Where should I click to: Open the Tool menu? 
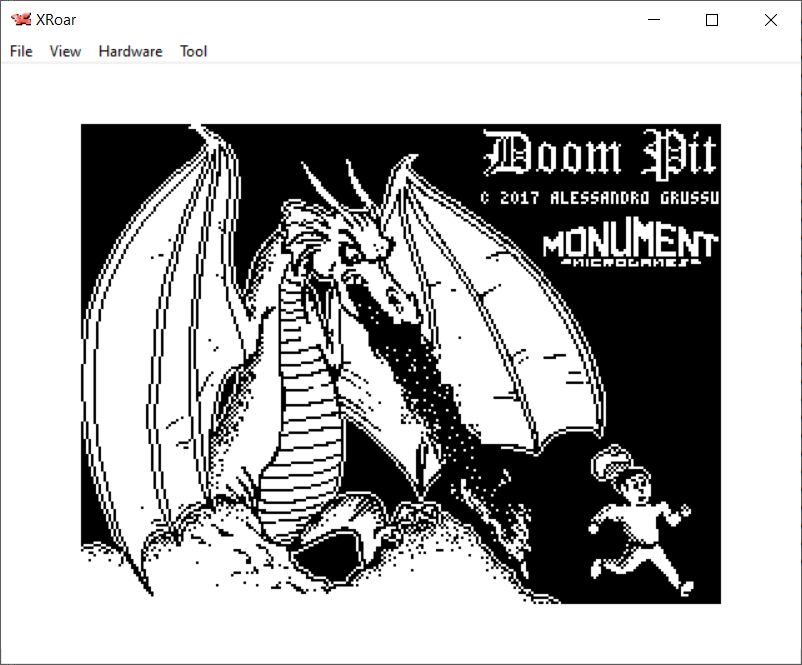(193, 51)
